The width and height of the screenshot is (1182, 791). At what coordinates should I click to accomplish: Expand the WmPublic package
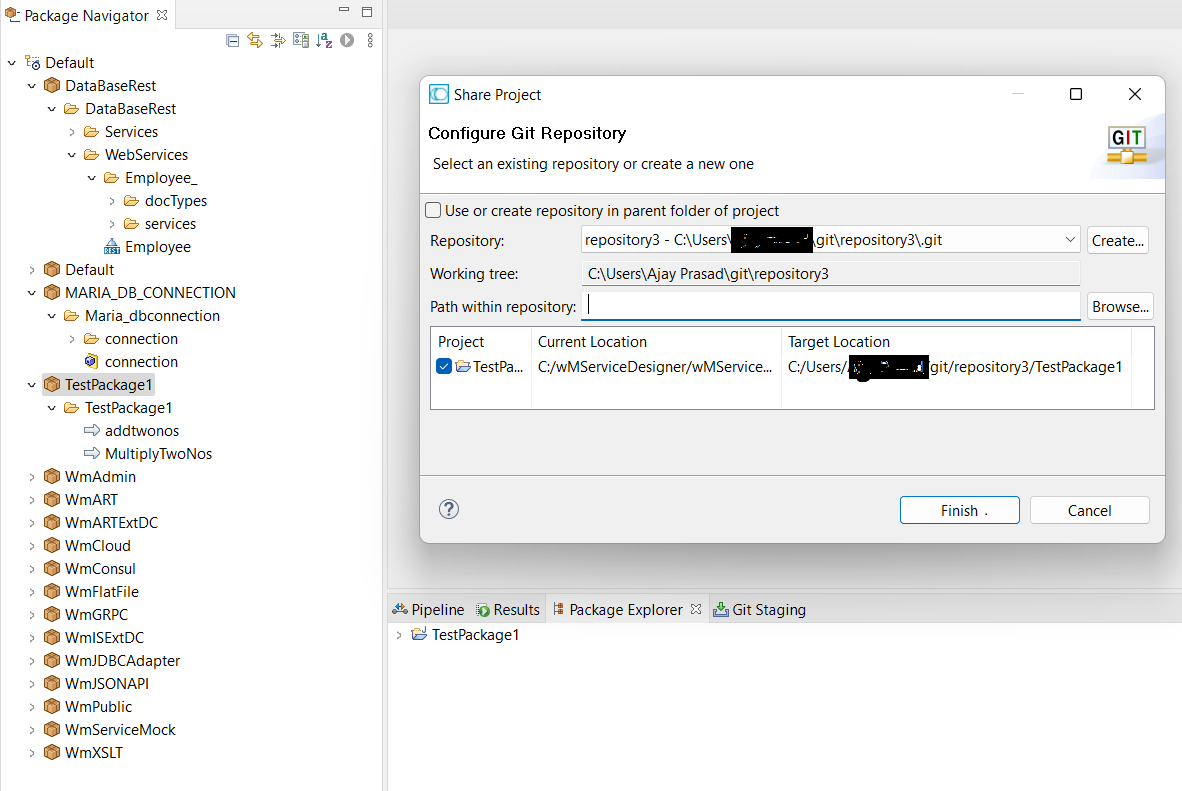click(x=32, y=706)
